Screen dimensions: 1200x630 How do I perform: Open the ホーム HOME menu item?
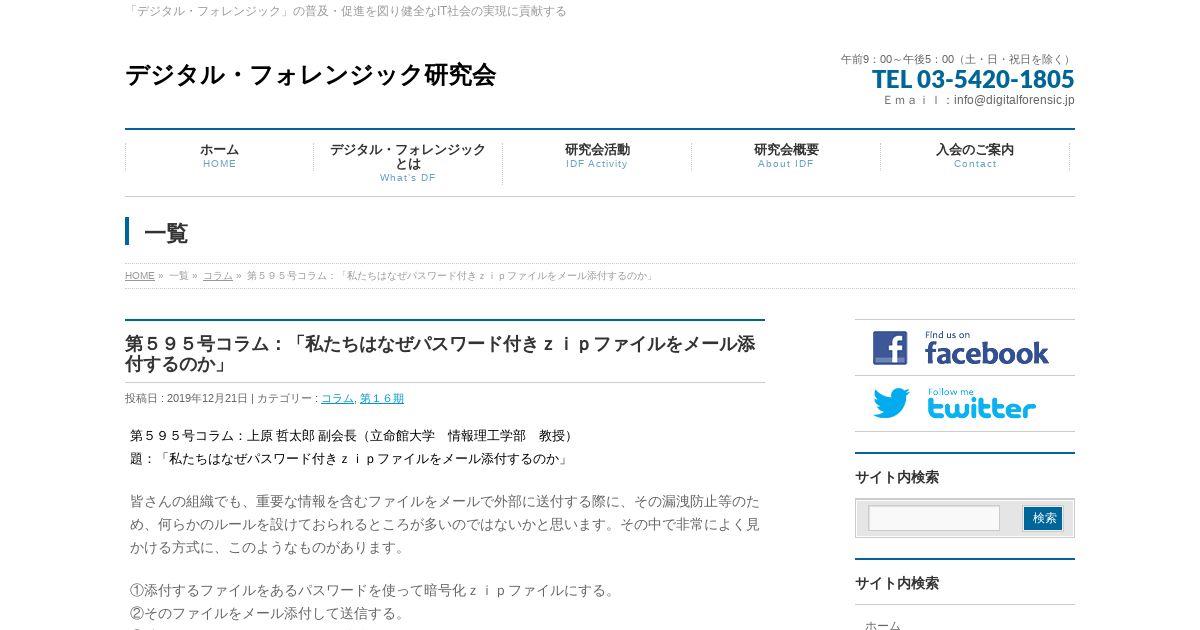point(219,156)
